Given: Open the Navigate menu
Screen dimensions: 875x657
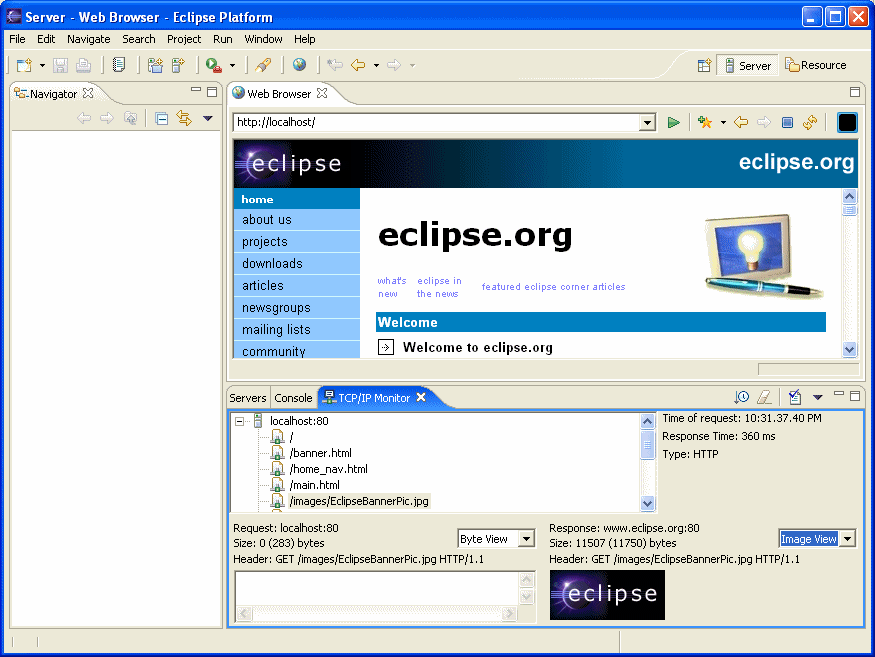Looking at the screenshot, I should 89,39.
